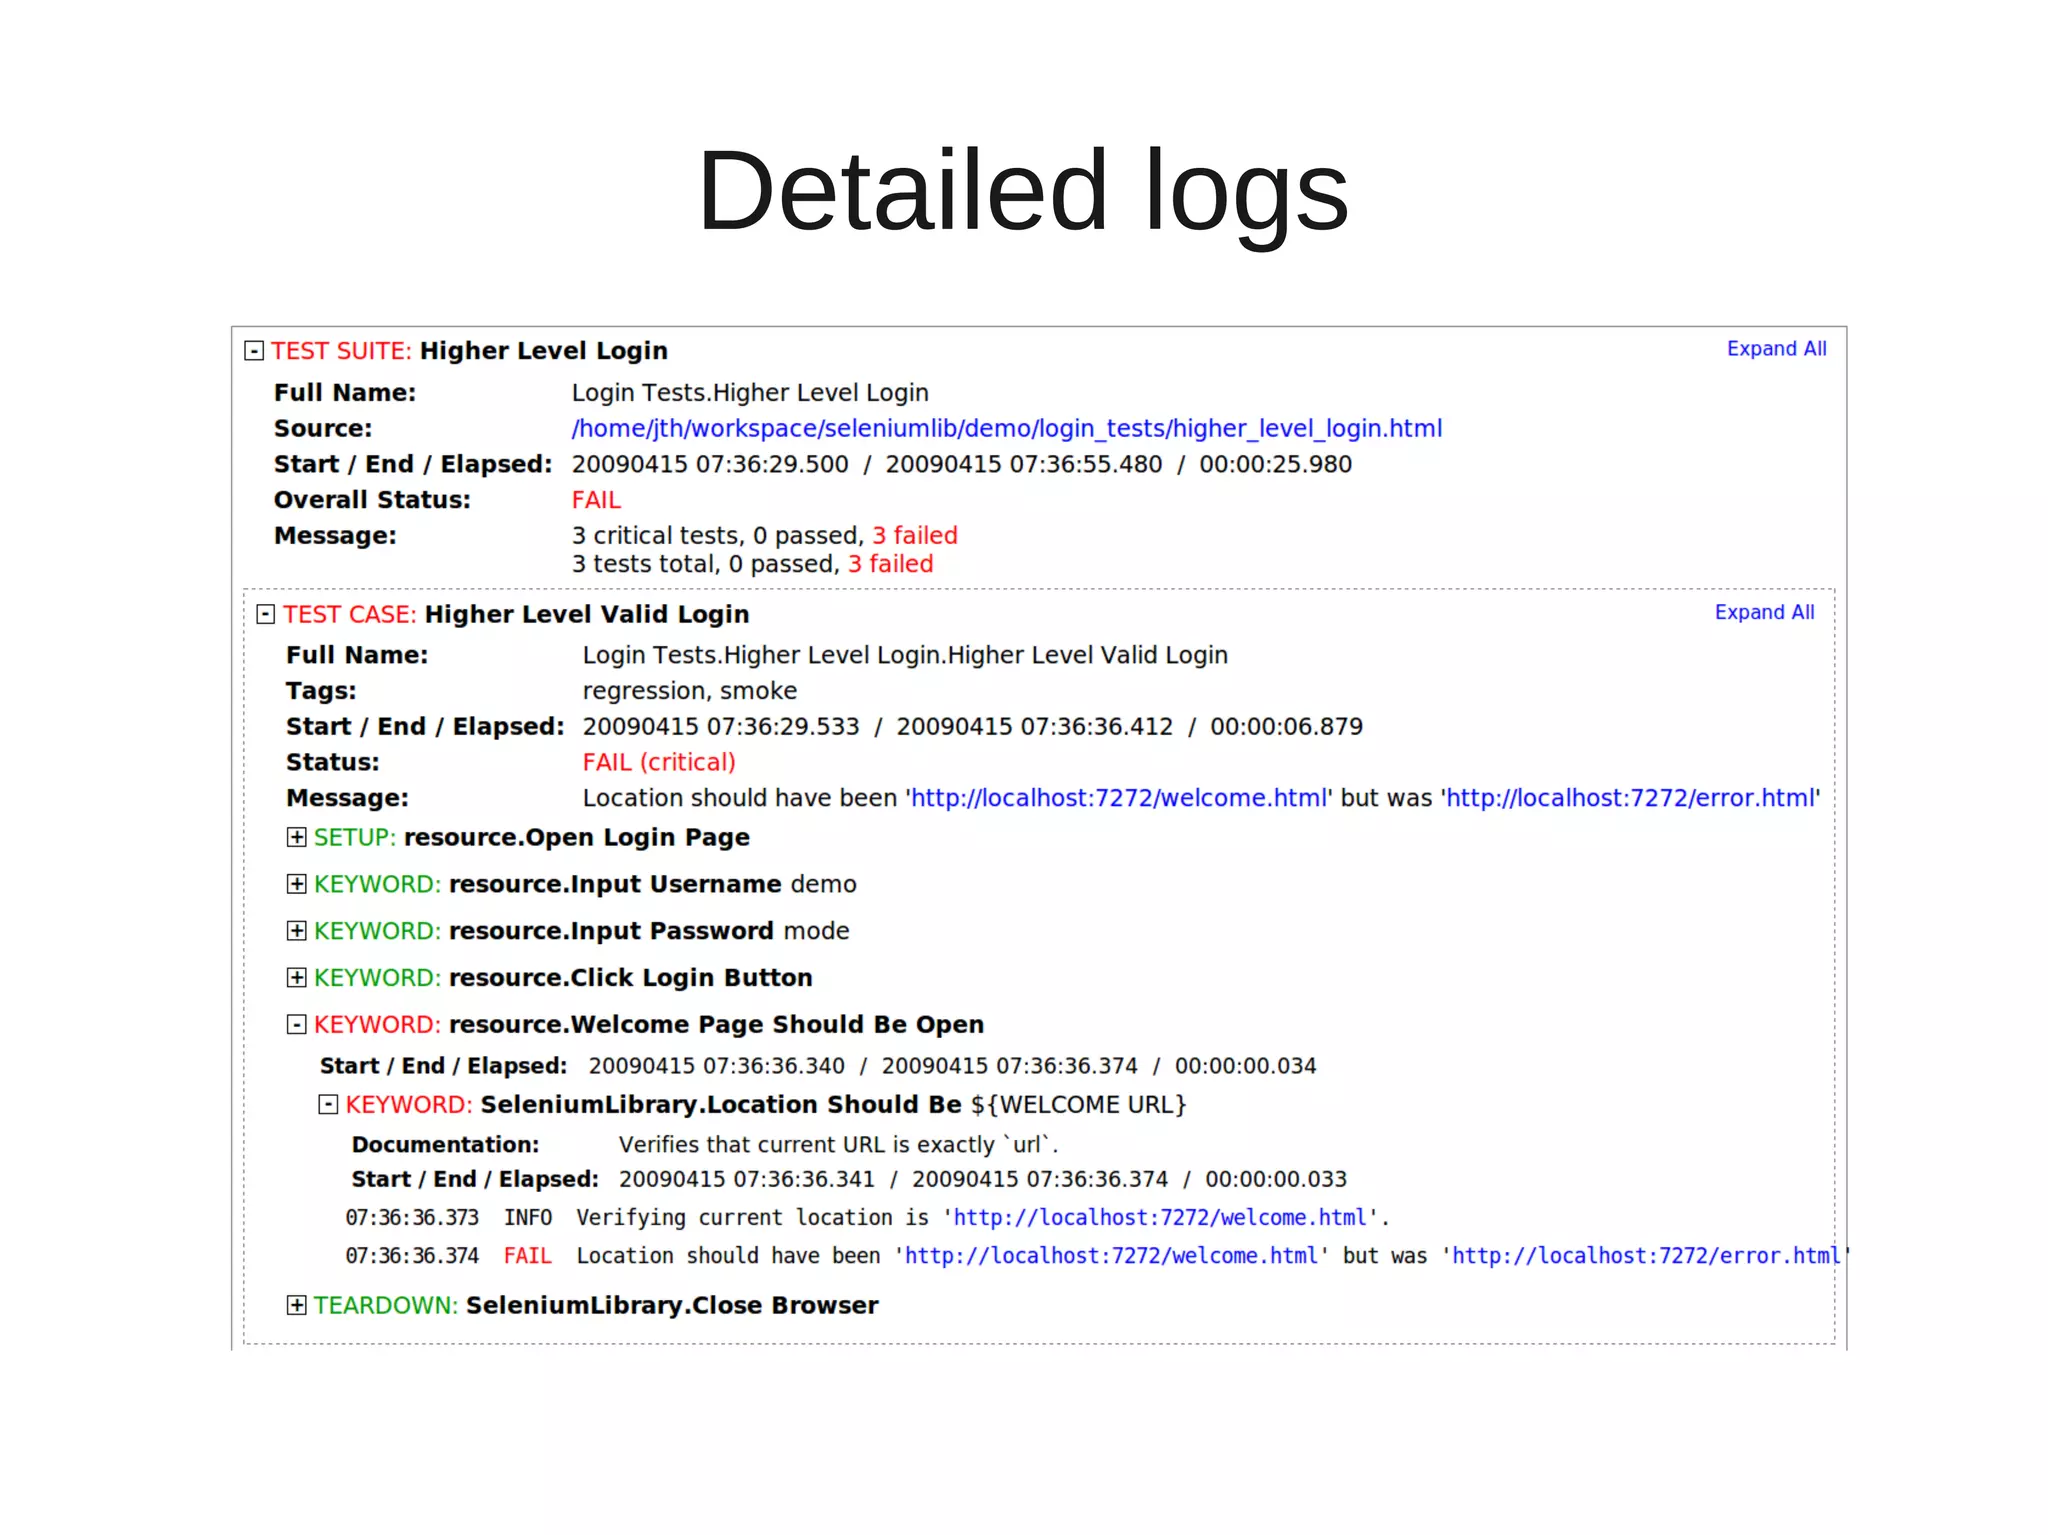Image resolution: width=2048 pixels, height=1535 pixels.
Task: Collapse the Higher Level Valid Login test case
Action: click(x=266, y=614)
